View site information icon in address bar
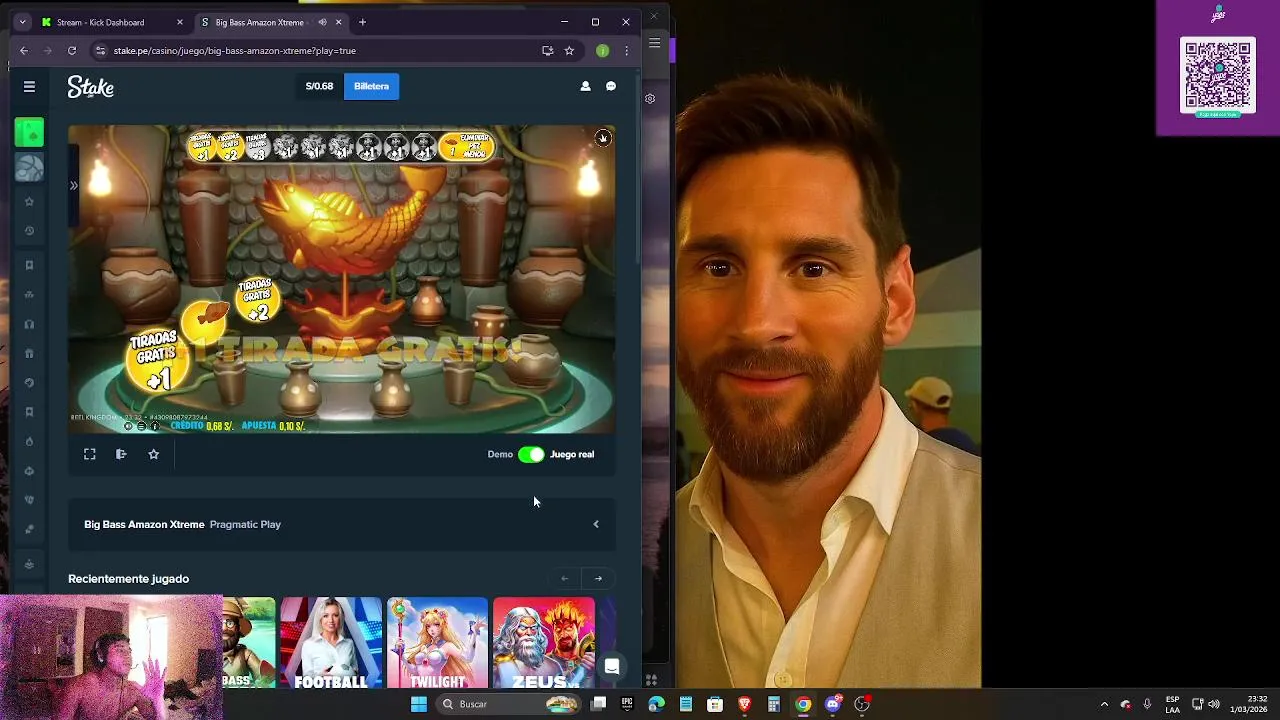1280x720 pixels. pos(100,50)
